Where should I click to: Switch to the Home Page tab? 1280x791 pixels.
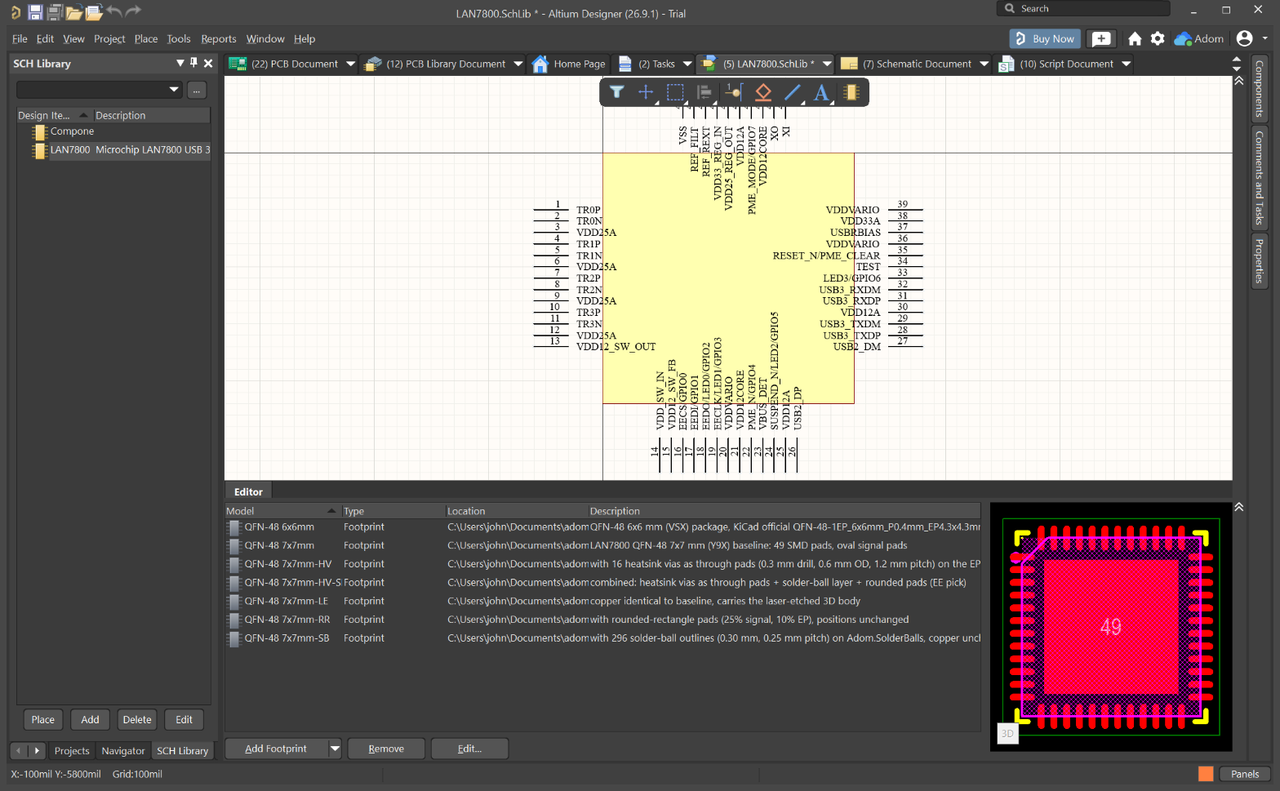pyautogui.click(x=568, y=64)
